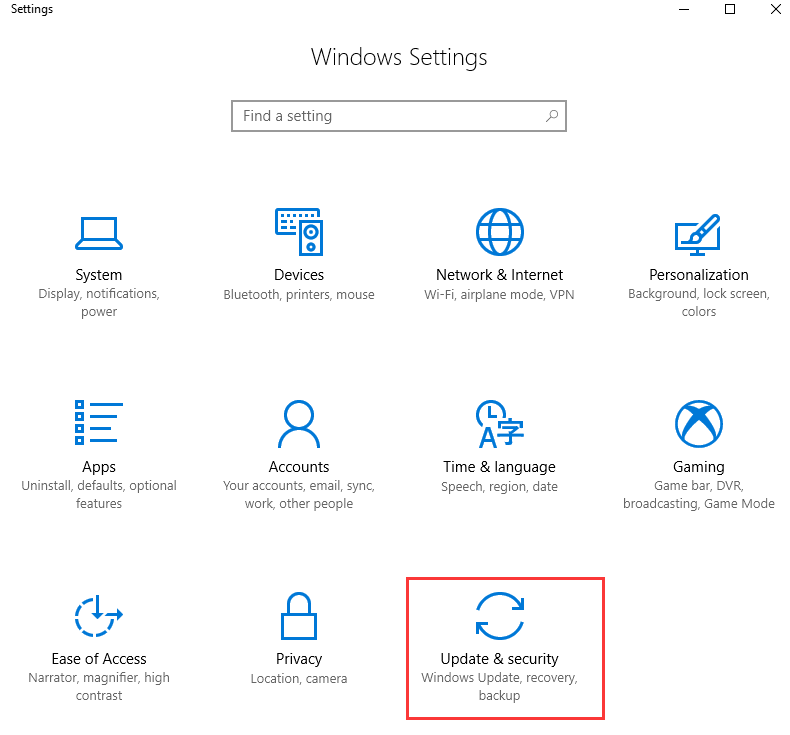Click the Update & security title
This screenshot has width=790, height=735.
click(499, 659)
